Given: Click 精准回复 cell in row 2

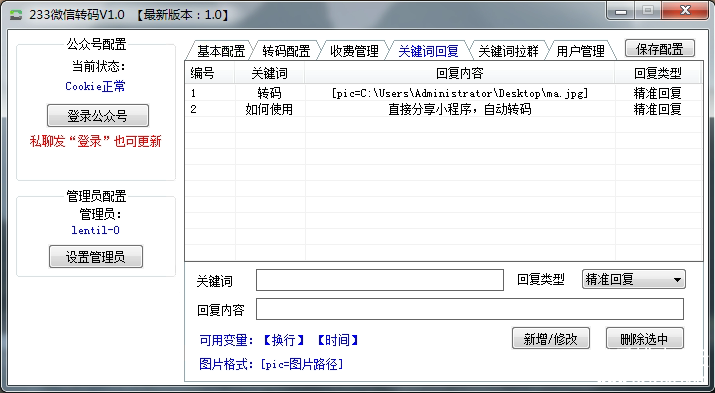Looking at the screenshot, I should pos(658,109).
